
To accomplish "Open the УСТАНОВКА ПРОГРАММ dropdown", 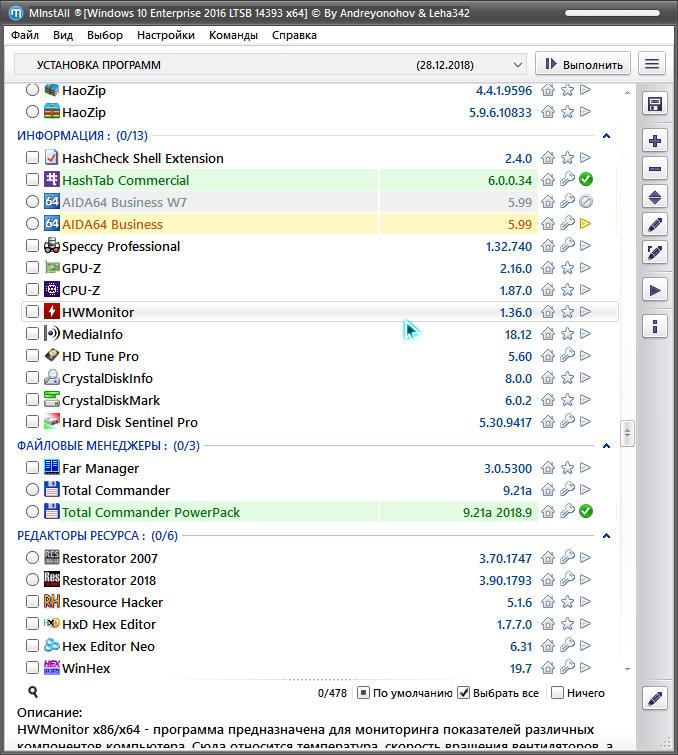I will point(270,64).
